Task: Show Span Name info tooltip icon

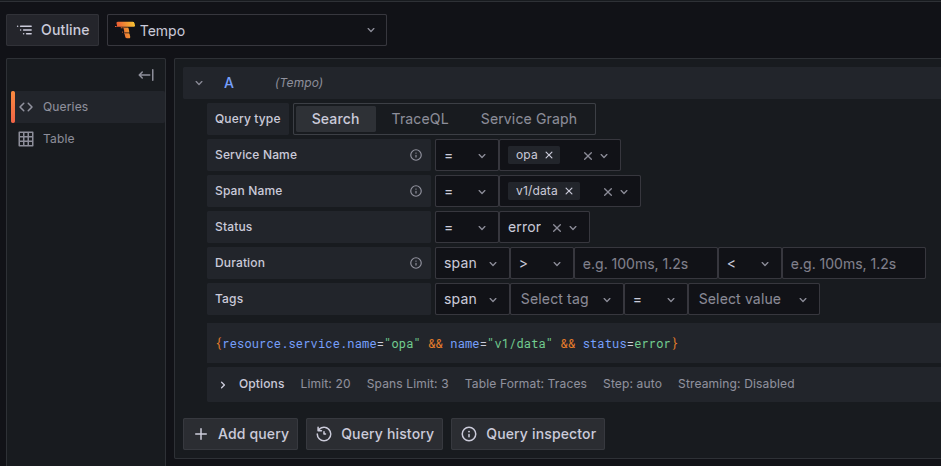Action: point(416,191)
